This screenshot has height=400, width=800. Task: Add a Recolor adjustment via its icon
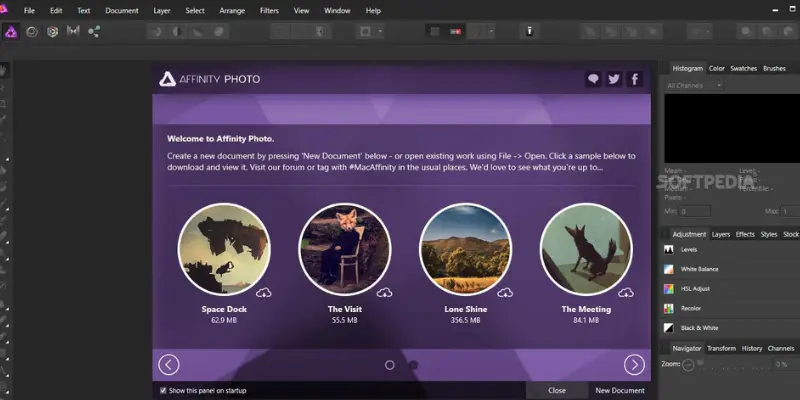click(669, 308)
